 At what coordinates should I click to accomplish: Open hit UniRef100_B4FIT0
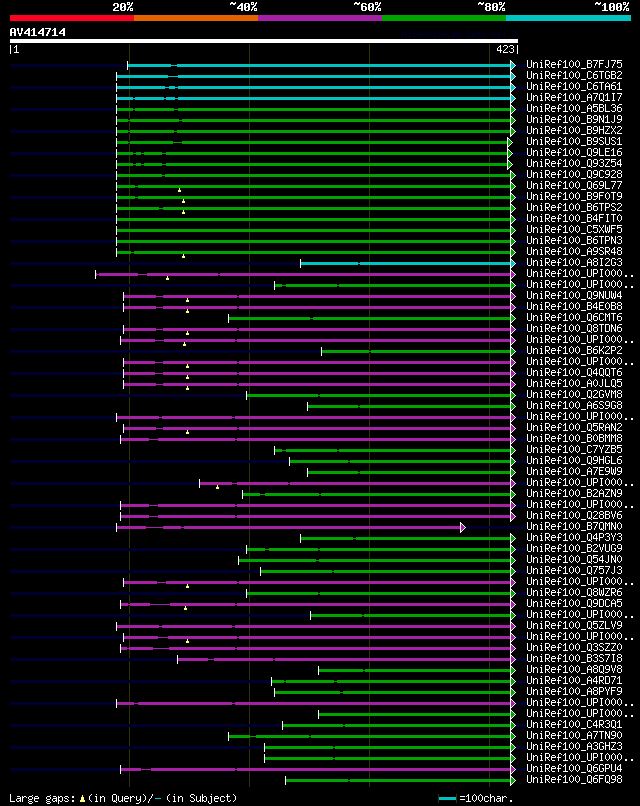click(x=574, y=218)
